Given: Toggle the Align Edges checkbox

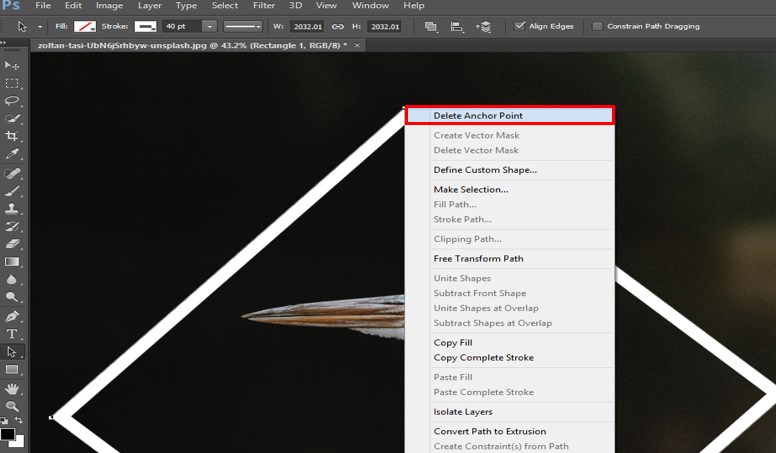Looking at the screenshot, I should pyautogui.click(x=519, y=26).
